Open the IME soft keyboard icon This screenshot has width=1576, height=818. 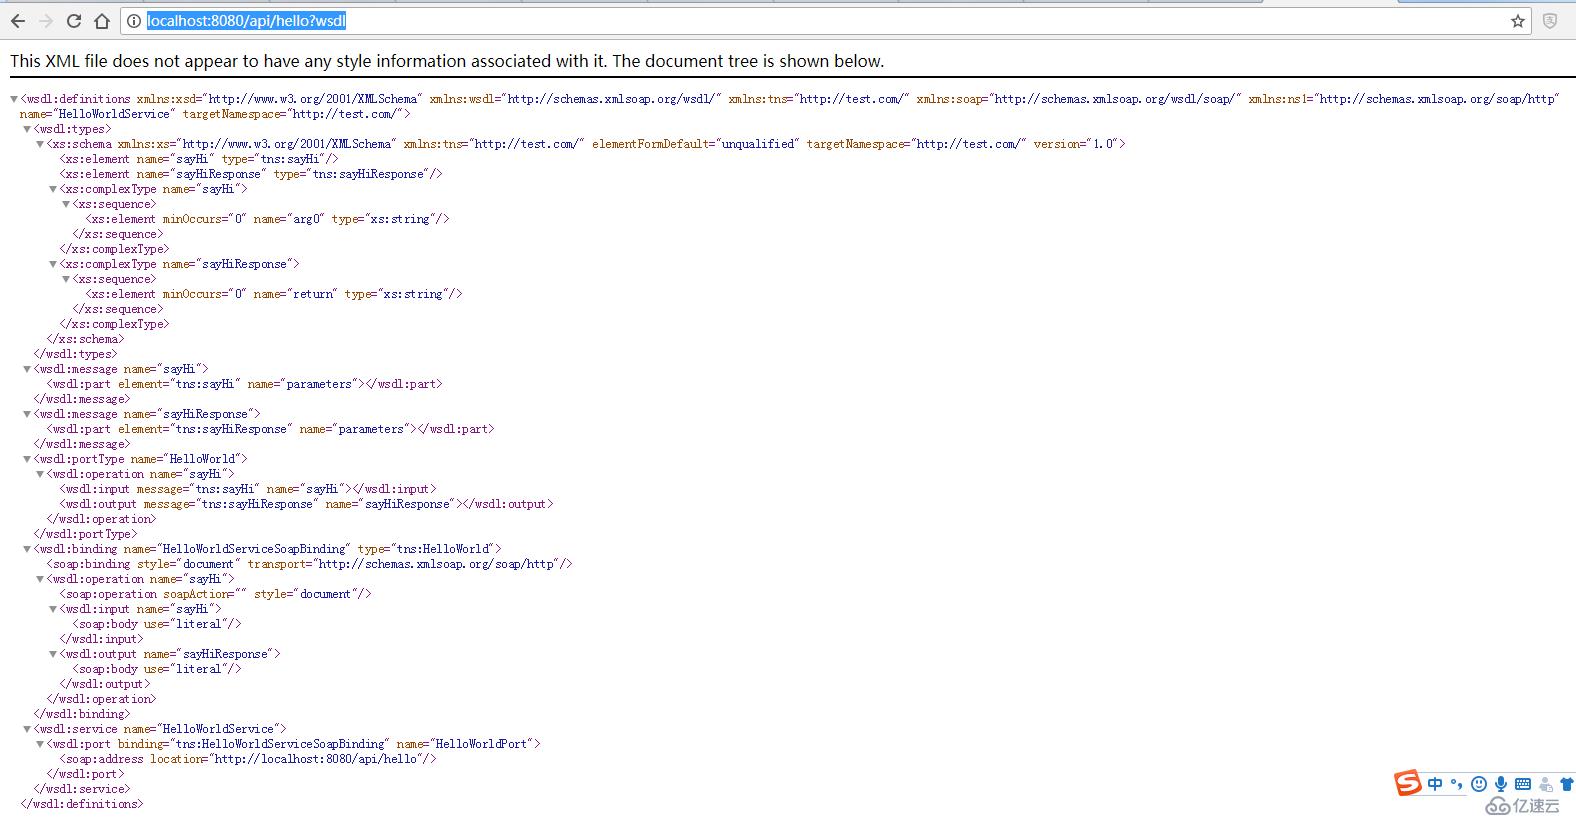pyautogui.click(x=1523, y=784)
